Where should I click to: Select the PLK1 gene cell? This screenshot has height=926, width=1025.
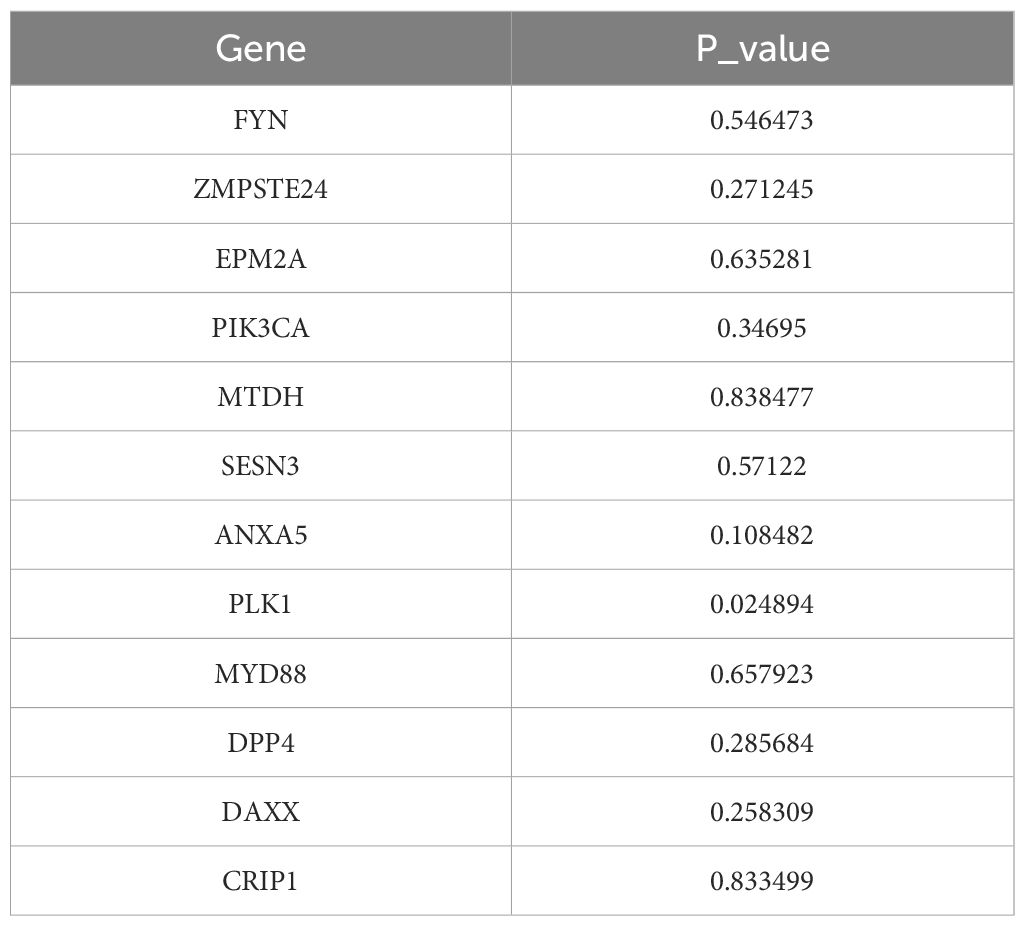[x=260, y=604]
